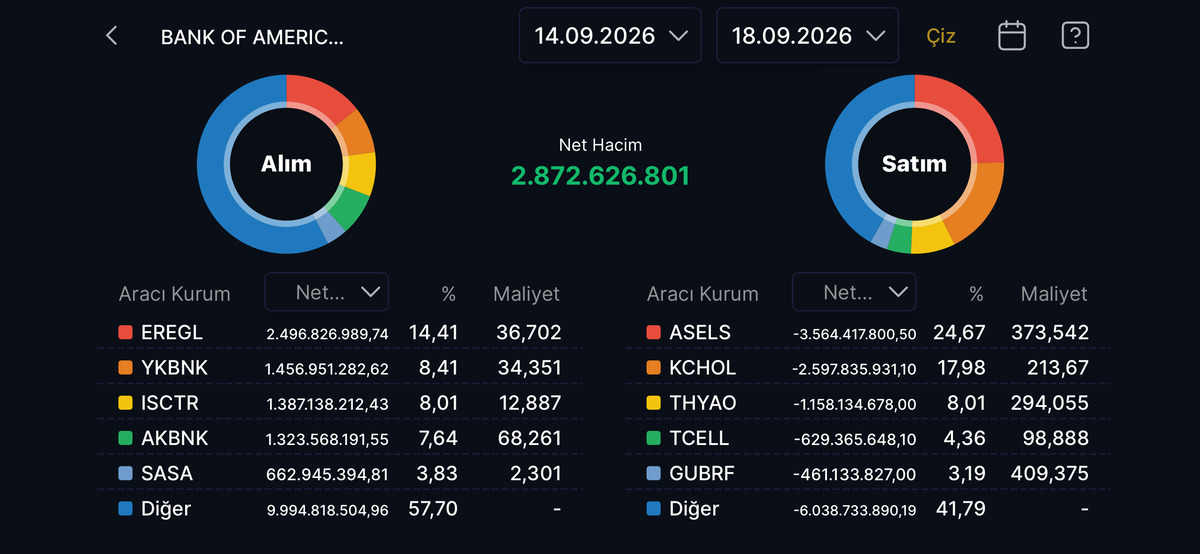Click the Net Hacim value 2.872.626.801

[x=600, y=176]
